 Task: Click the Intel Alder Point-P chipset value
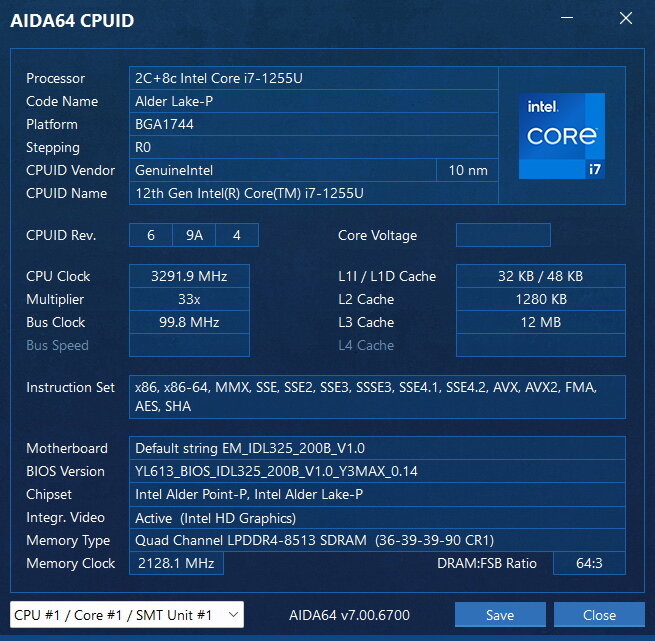[377, 494]
